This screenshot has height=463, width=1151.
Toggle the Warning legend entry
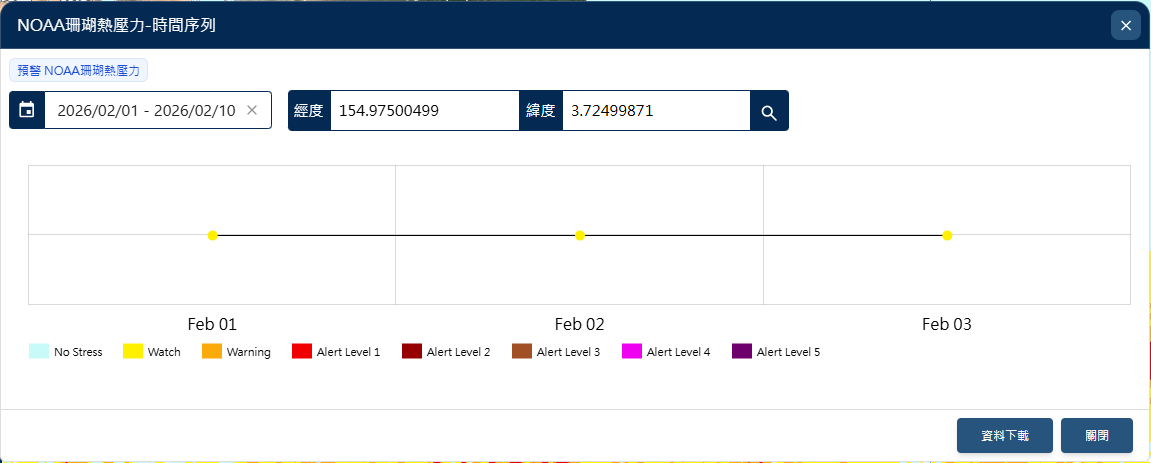click(237, 352)
